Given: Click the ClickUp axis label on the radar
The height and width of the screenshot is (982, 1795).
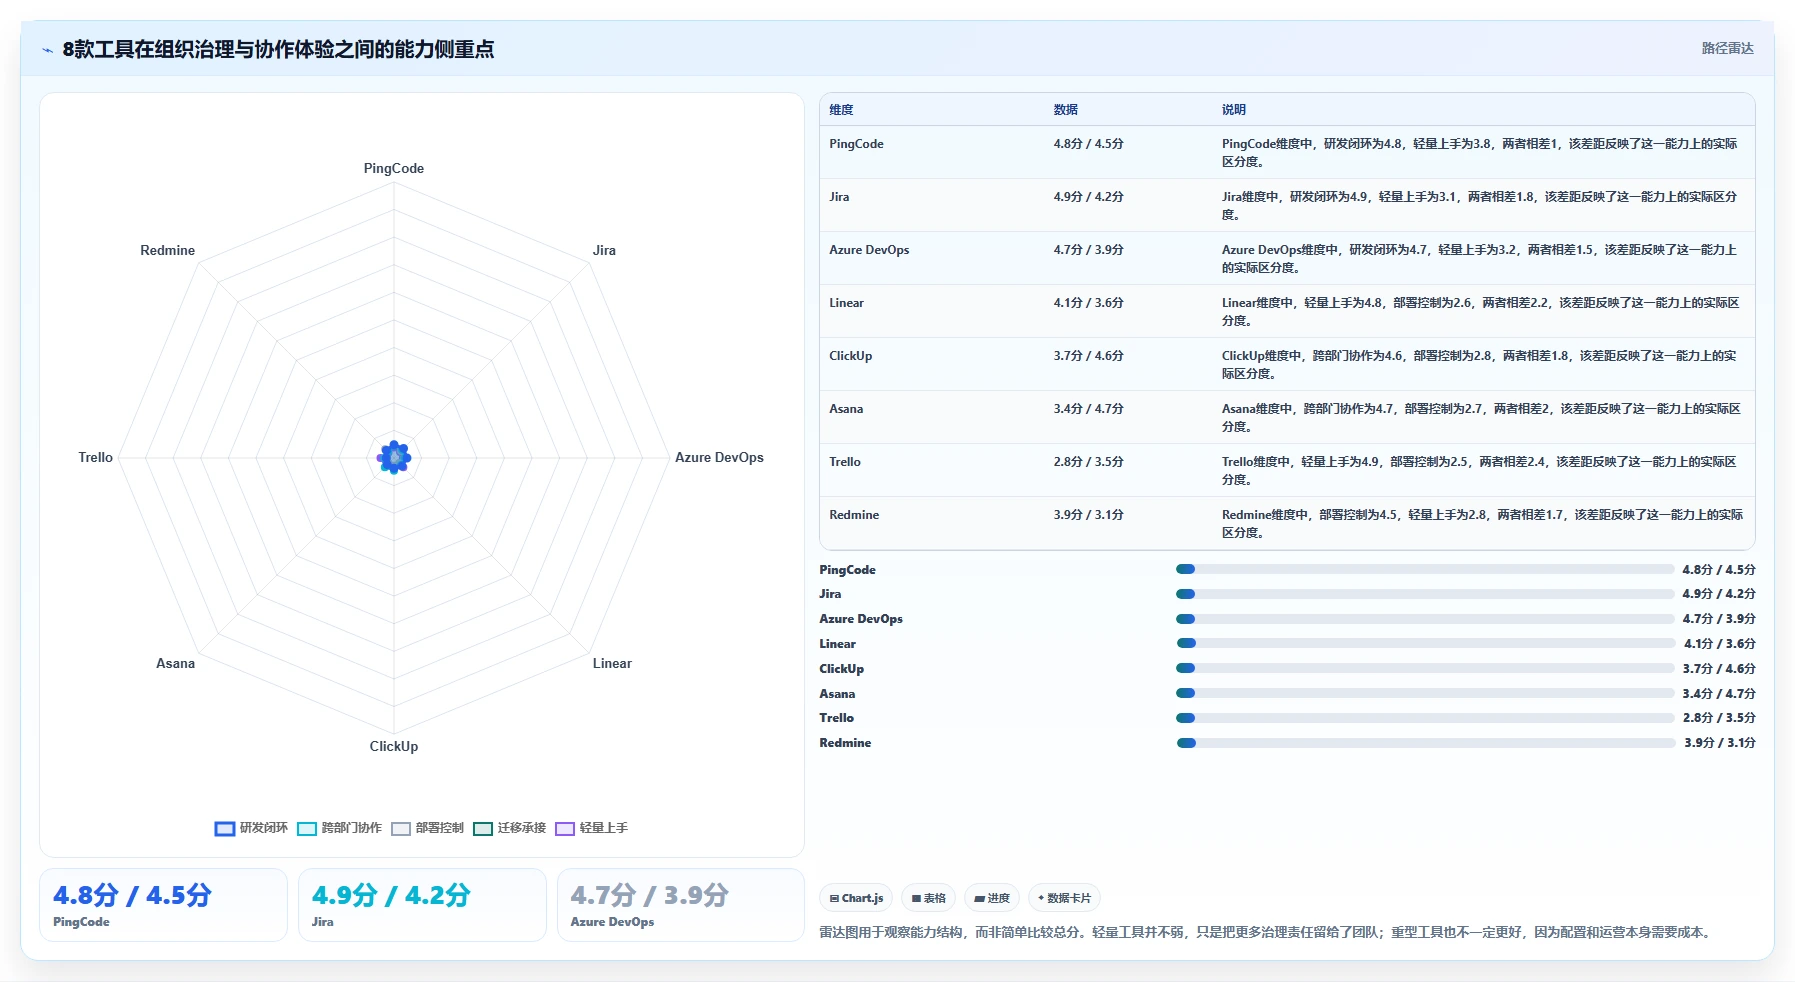Looking at the screenshot, I should (x=394, y=746).
